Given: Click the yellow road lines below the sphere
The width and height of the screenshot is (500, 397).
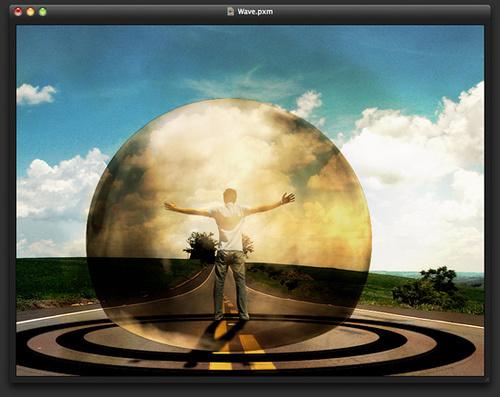Looking at the screenshot, I should [x=242, y=353].
